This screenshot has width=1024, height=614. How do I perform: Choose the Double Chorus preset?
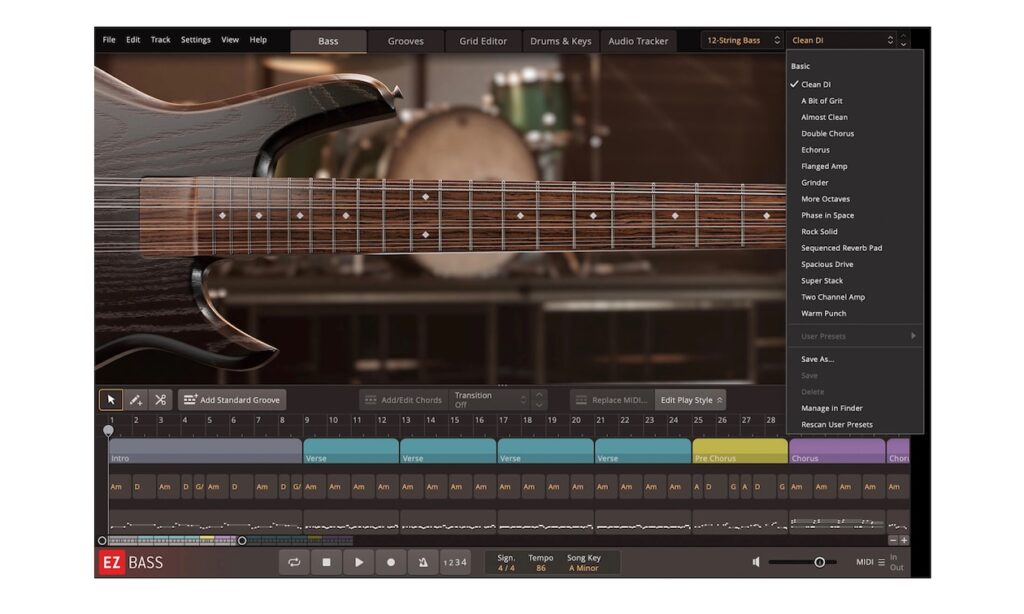pos(855,133)
